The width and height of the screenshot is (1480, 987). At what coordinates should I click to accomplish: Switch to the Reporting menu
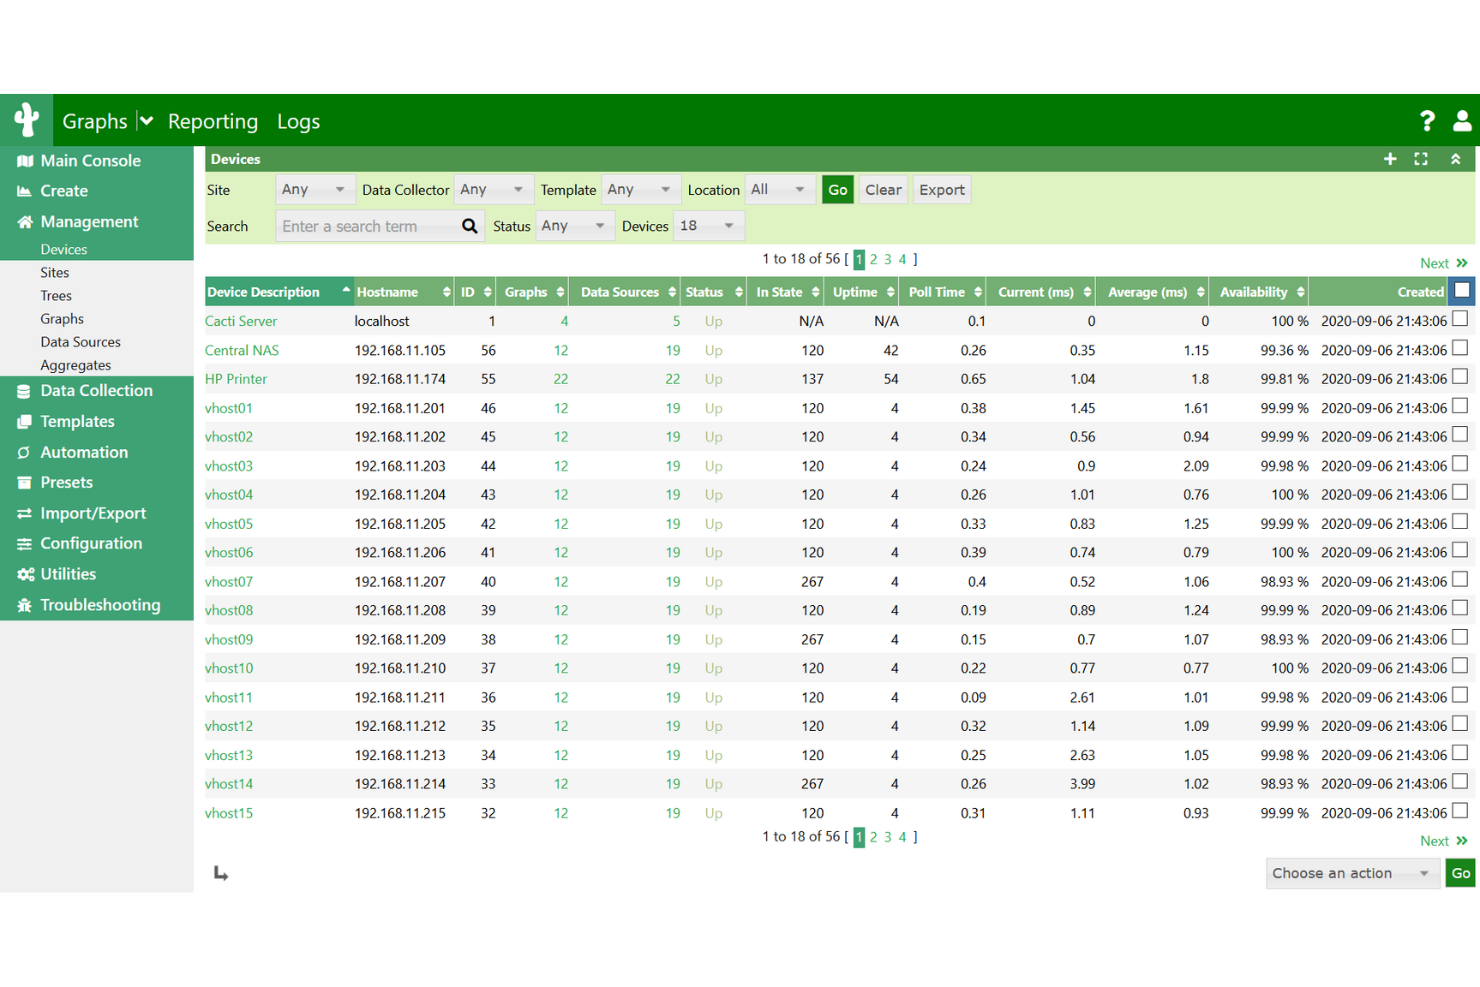[x=212, y=120]
